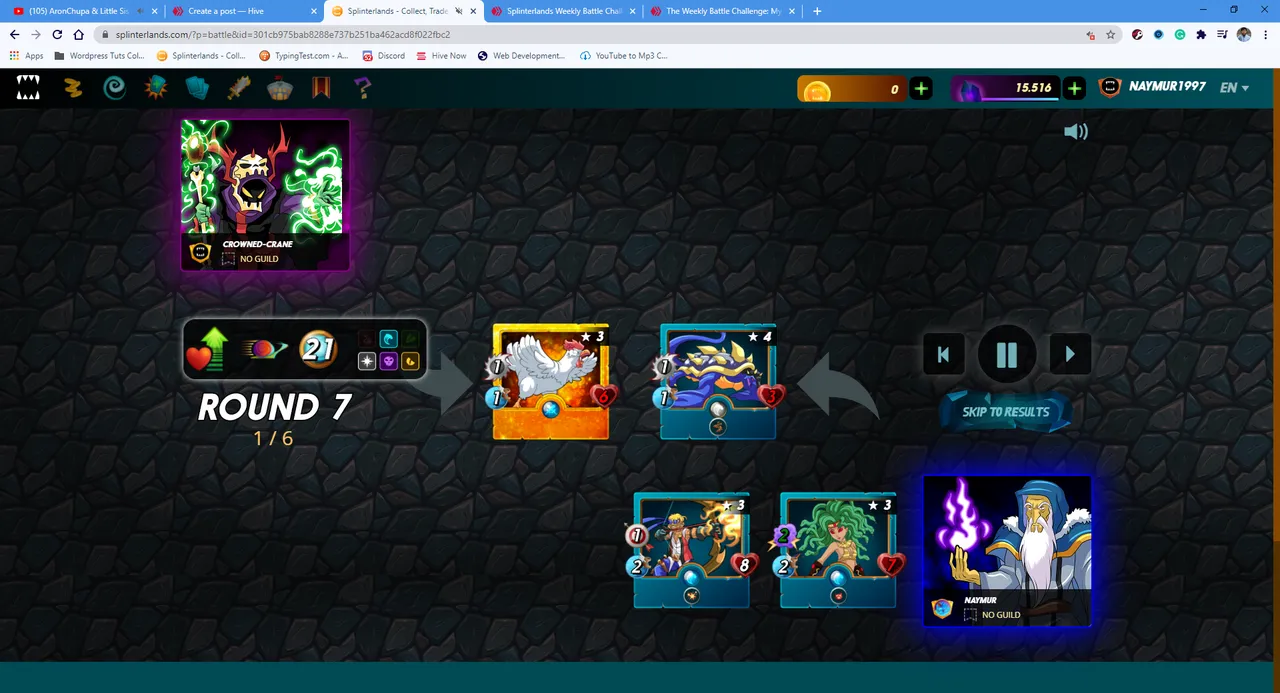Open the teal spiral menu icon
Image resolution: width=1280 pixels, height=693 pixels.
pyautogui.click(x=115, y=88)
